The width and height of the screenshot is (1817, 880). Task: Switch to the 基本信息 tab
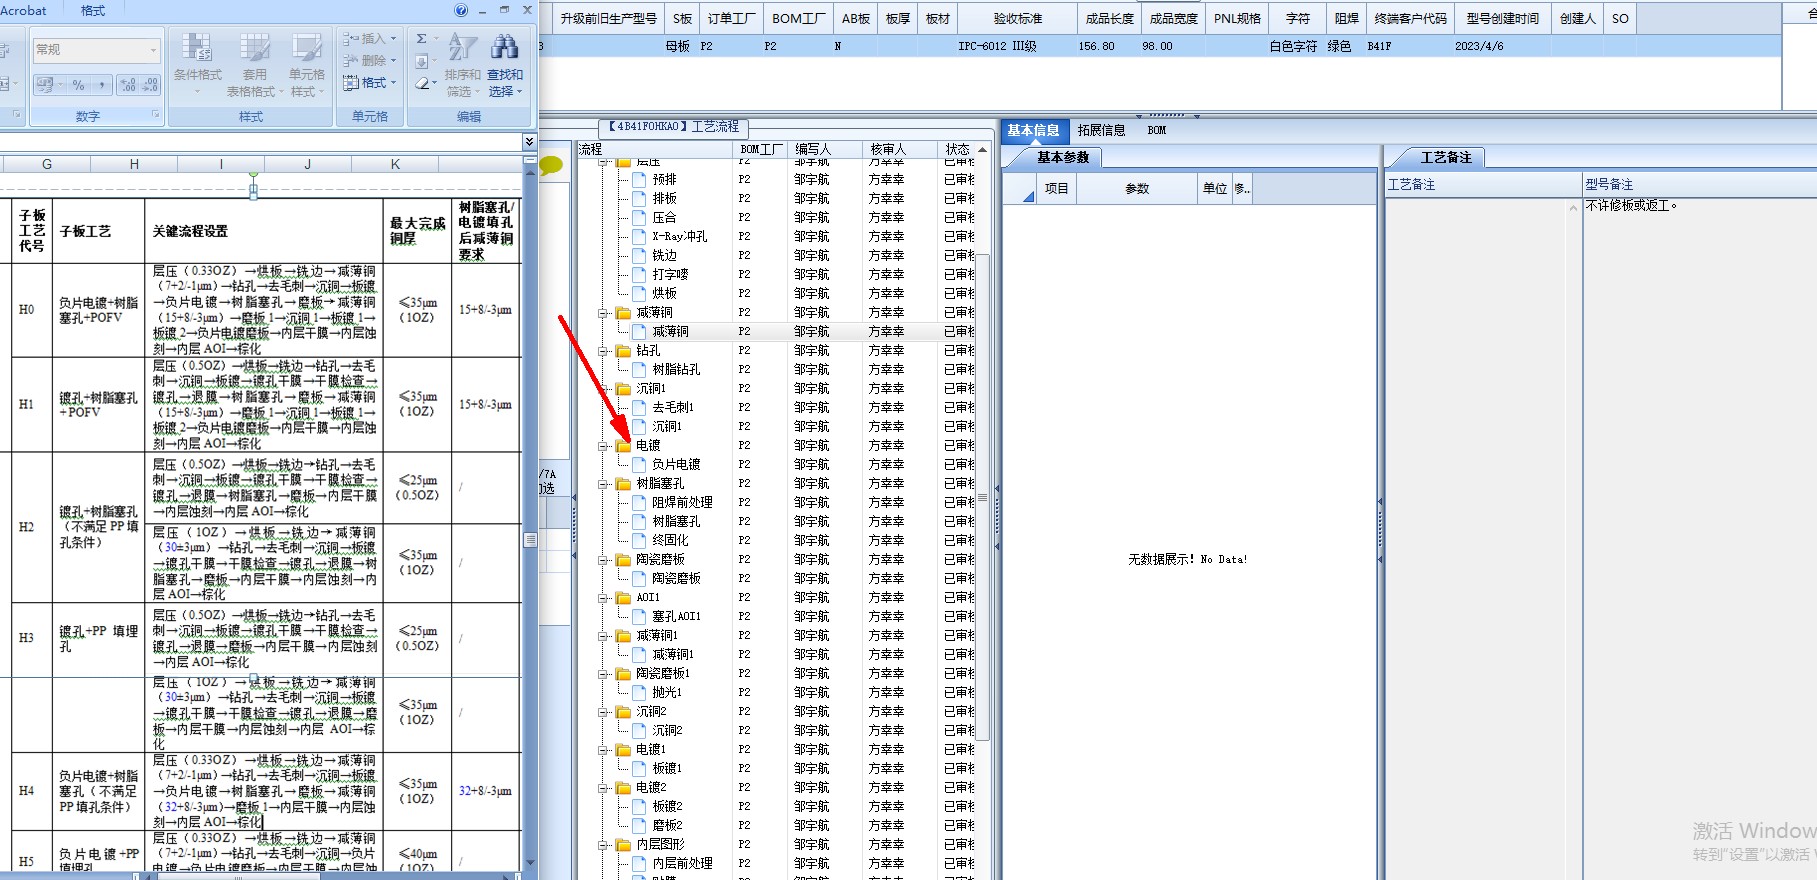pos(1033,130)
